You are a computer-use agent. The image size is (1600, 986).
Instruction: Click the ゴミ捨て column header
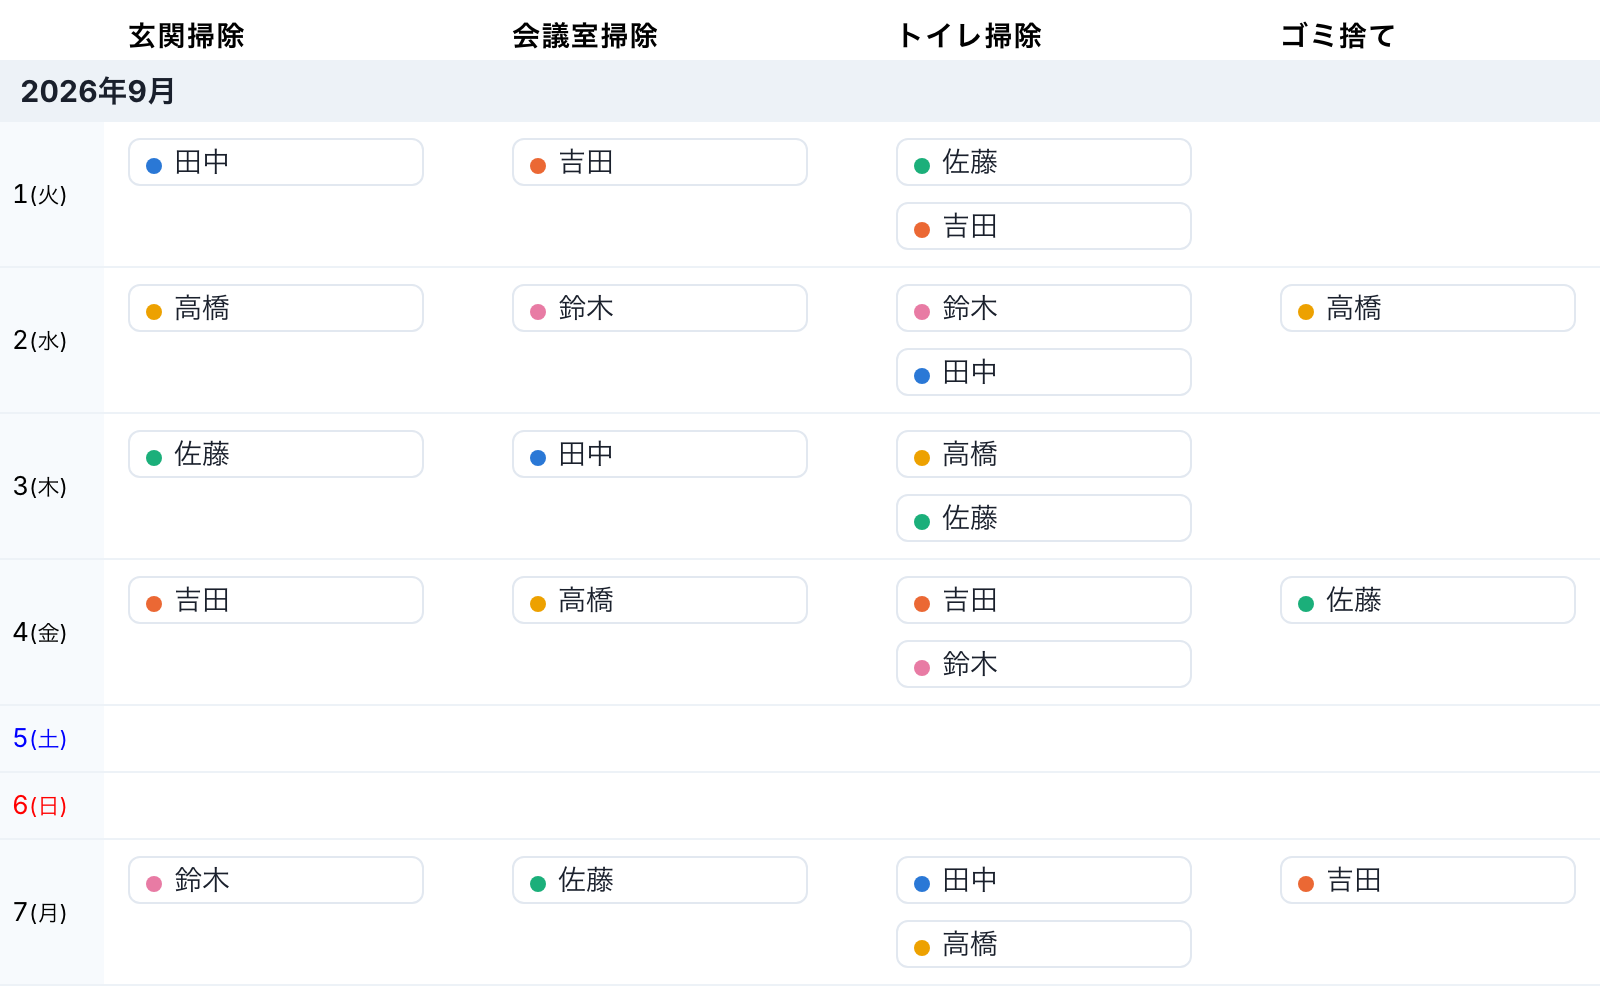(x=1338, y=36)
